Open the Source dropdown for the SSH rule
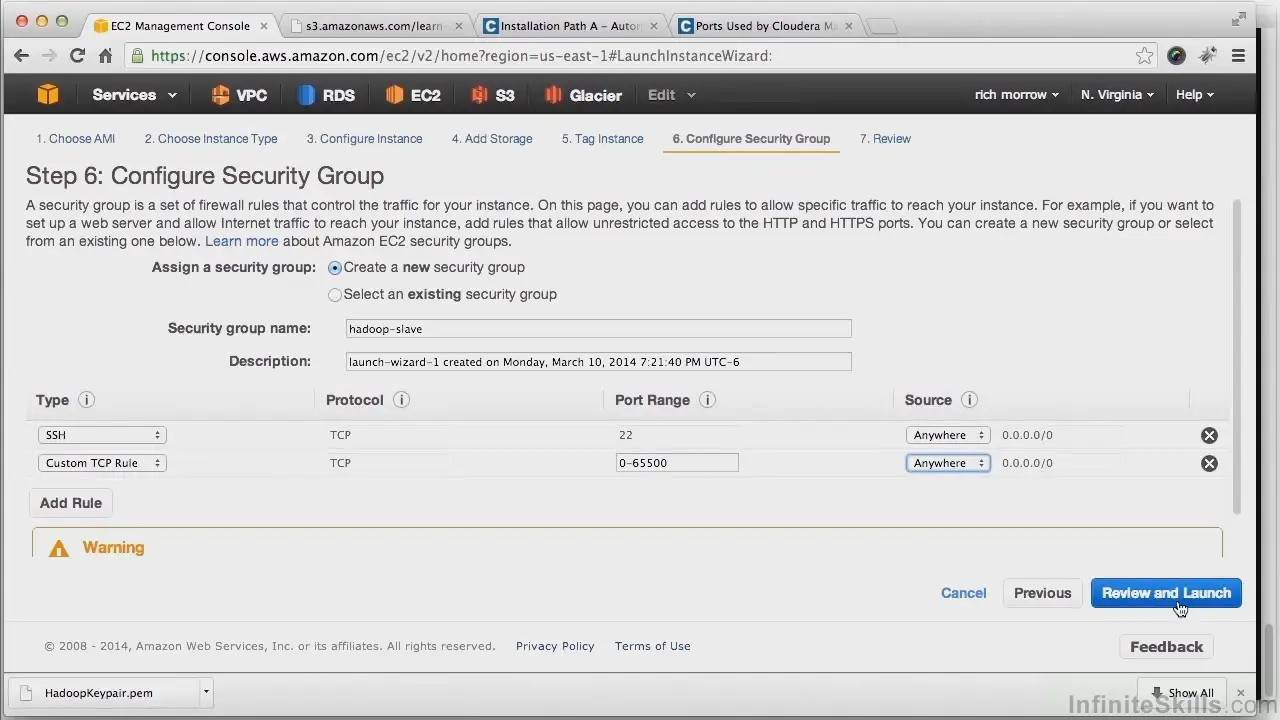Image resolution: width=1280 pixels, height=720 pixels. coord(948,435)
